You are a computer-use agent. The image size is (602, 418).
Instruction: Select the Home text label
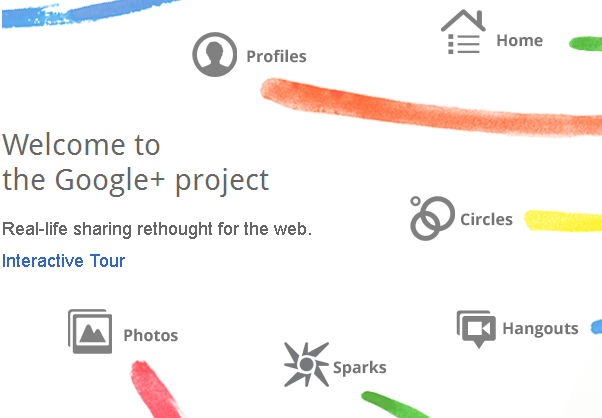(519, 40)
